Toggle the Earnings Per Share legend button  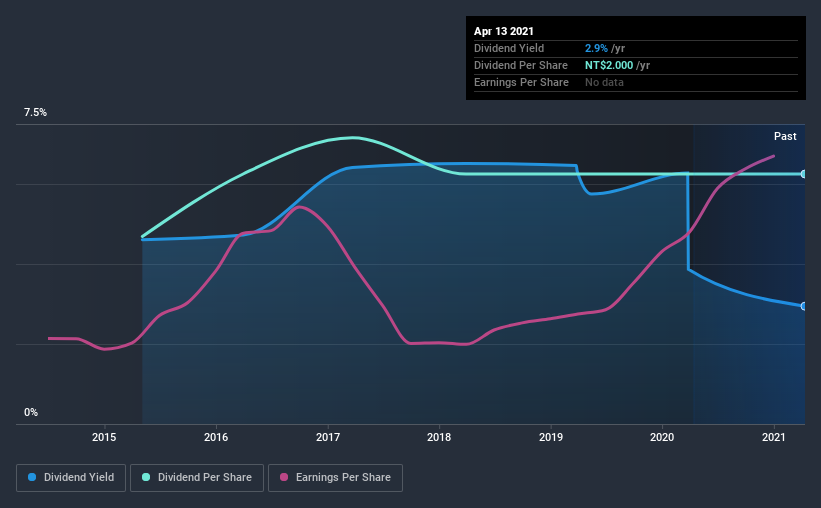[x=335, y=478]
